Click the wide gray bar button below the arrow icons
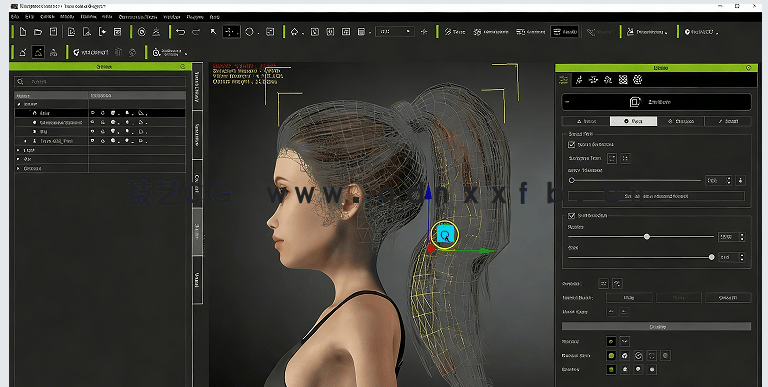768x387 pixels. (x=656, y=326)
